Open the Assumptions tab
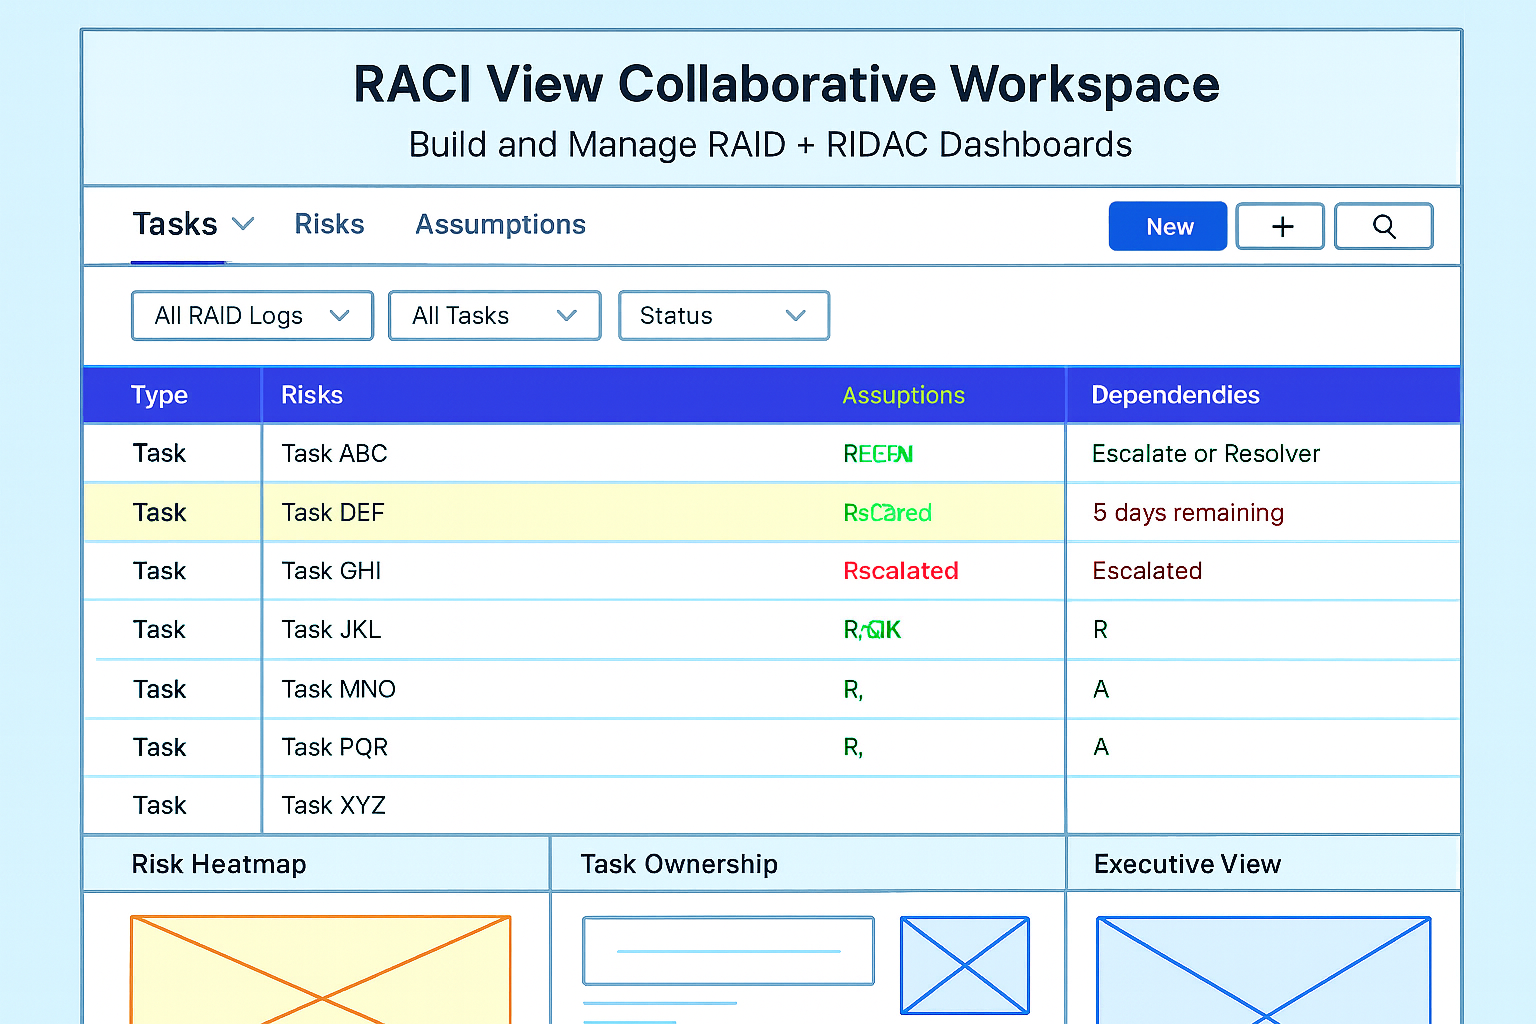The height and width of the screenshot is (1024, 1536). tap(500, 224)
